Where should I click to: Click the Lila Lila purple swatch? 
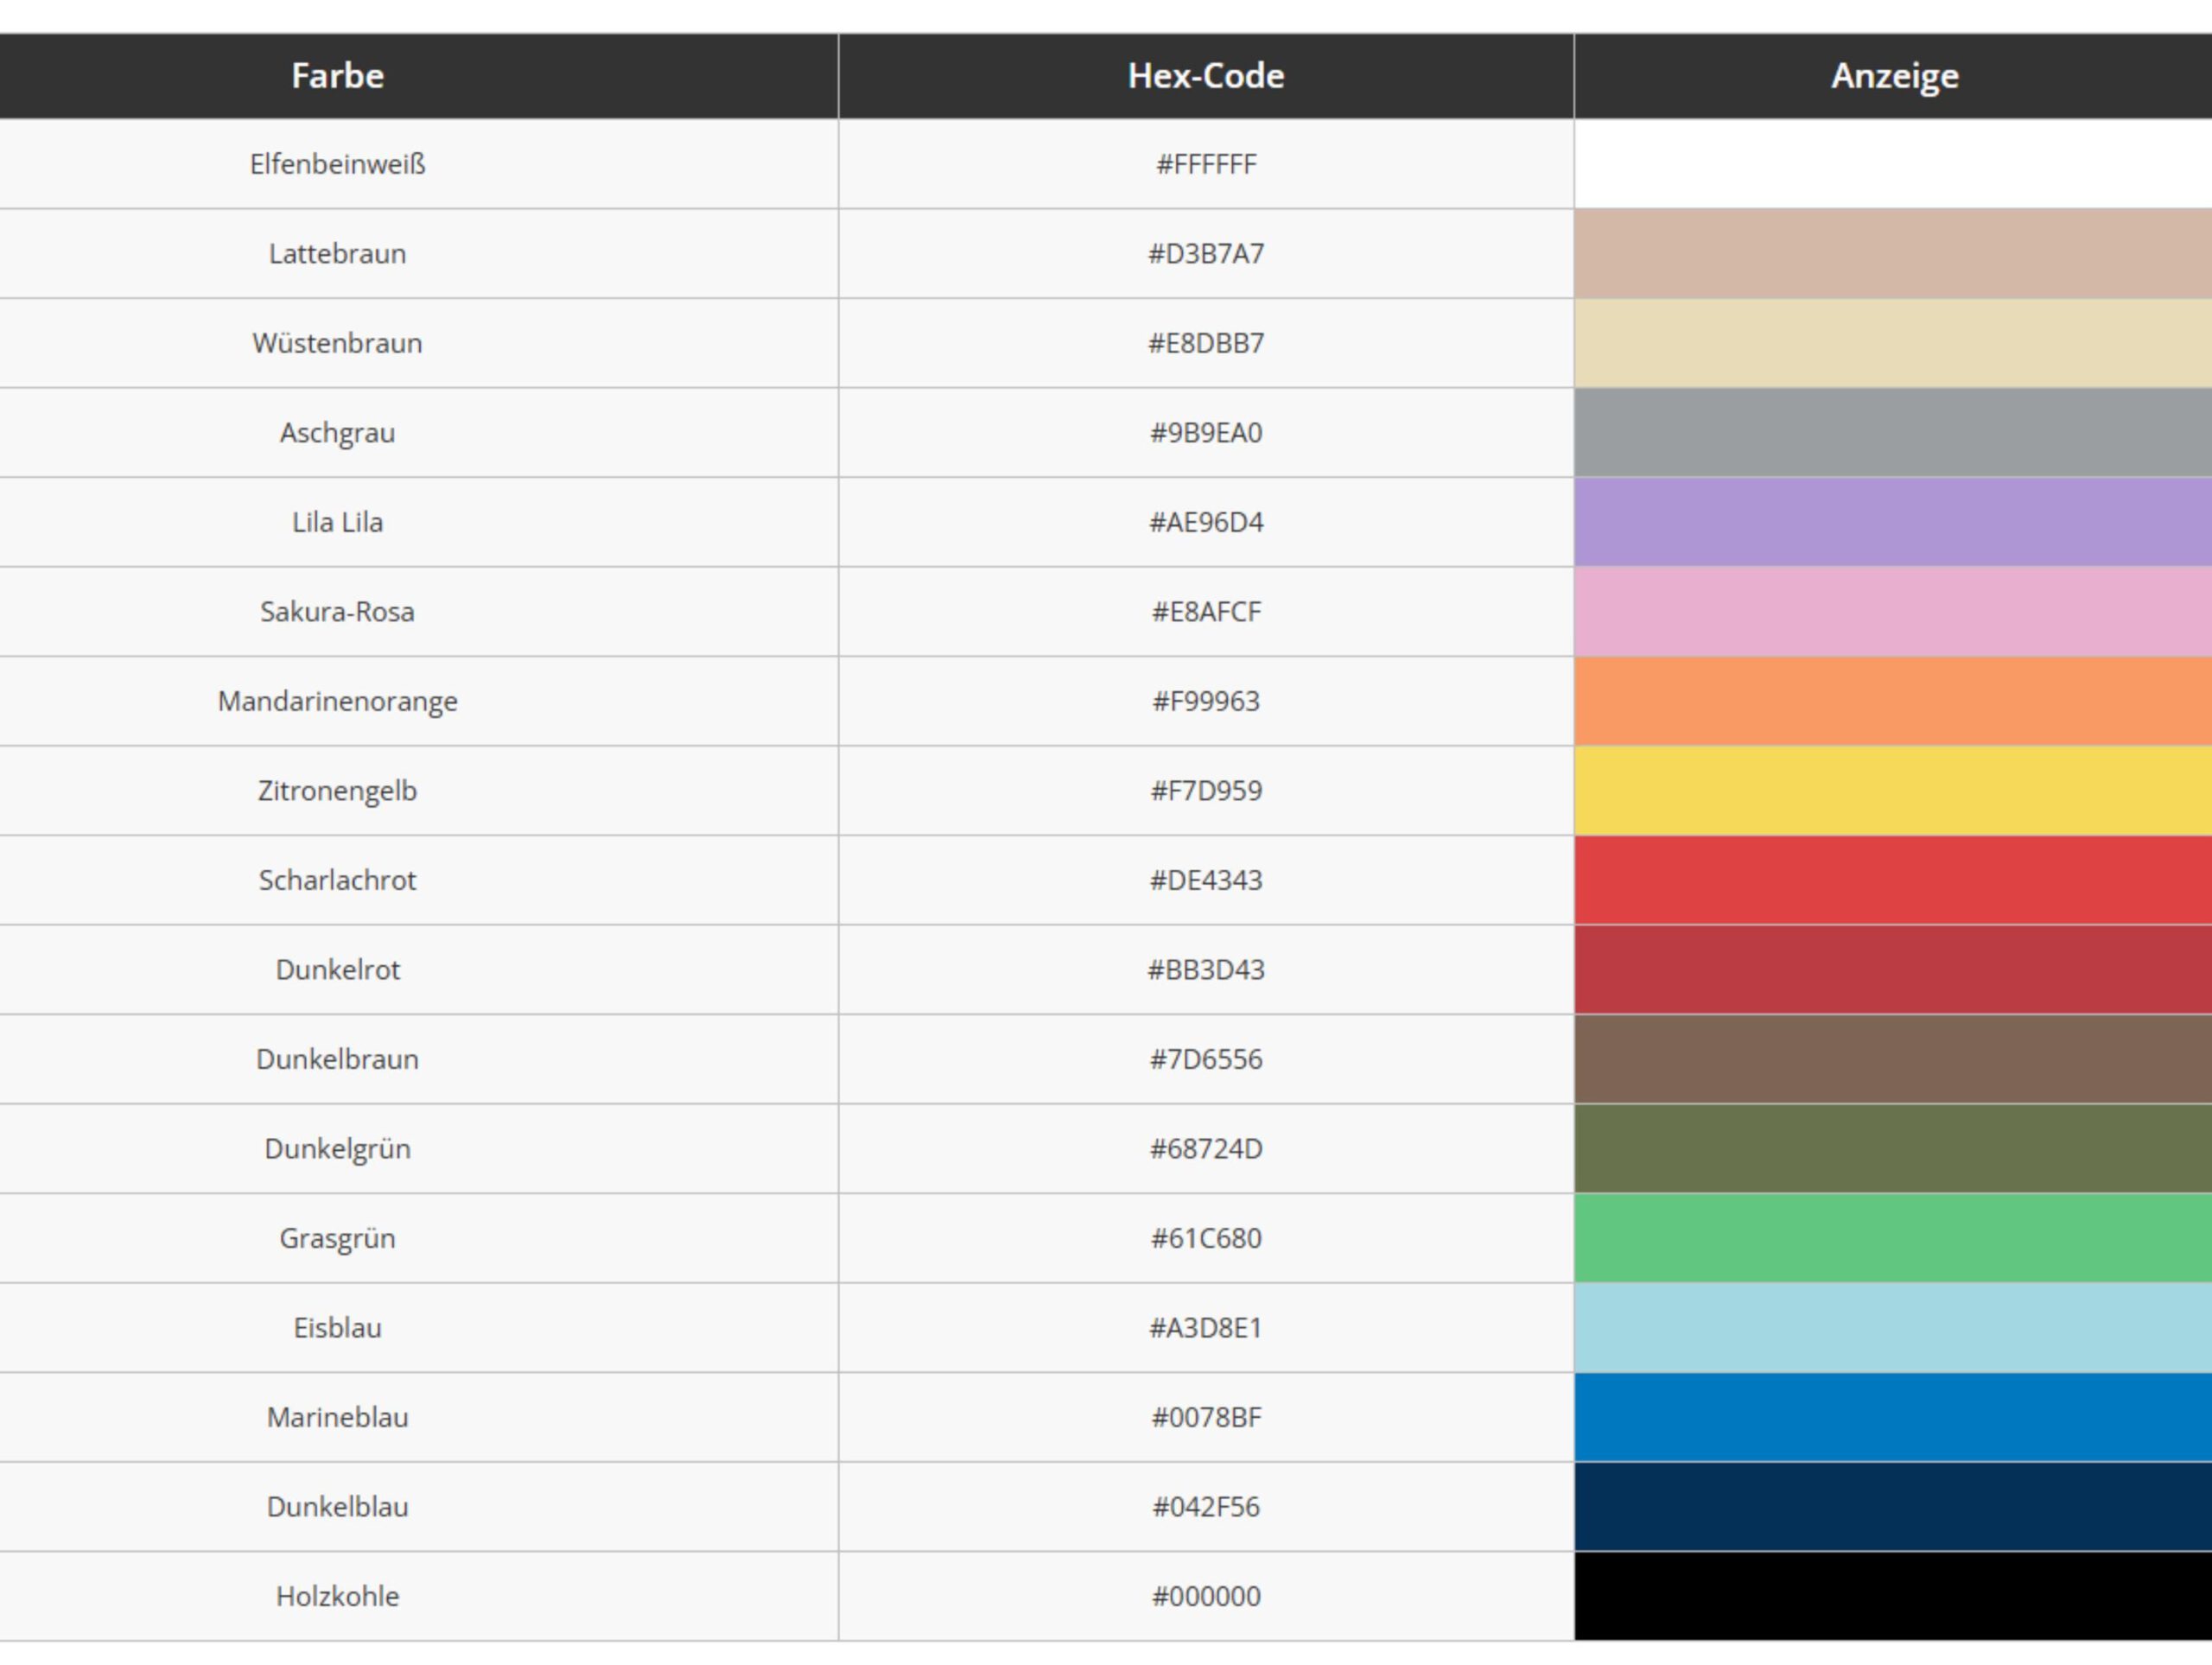click(x=1892, y=522)
